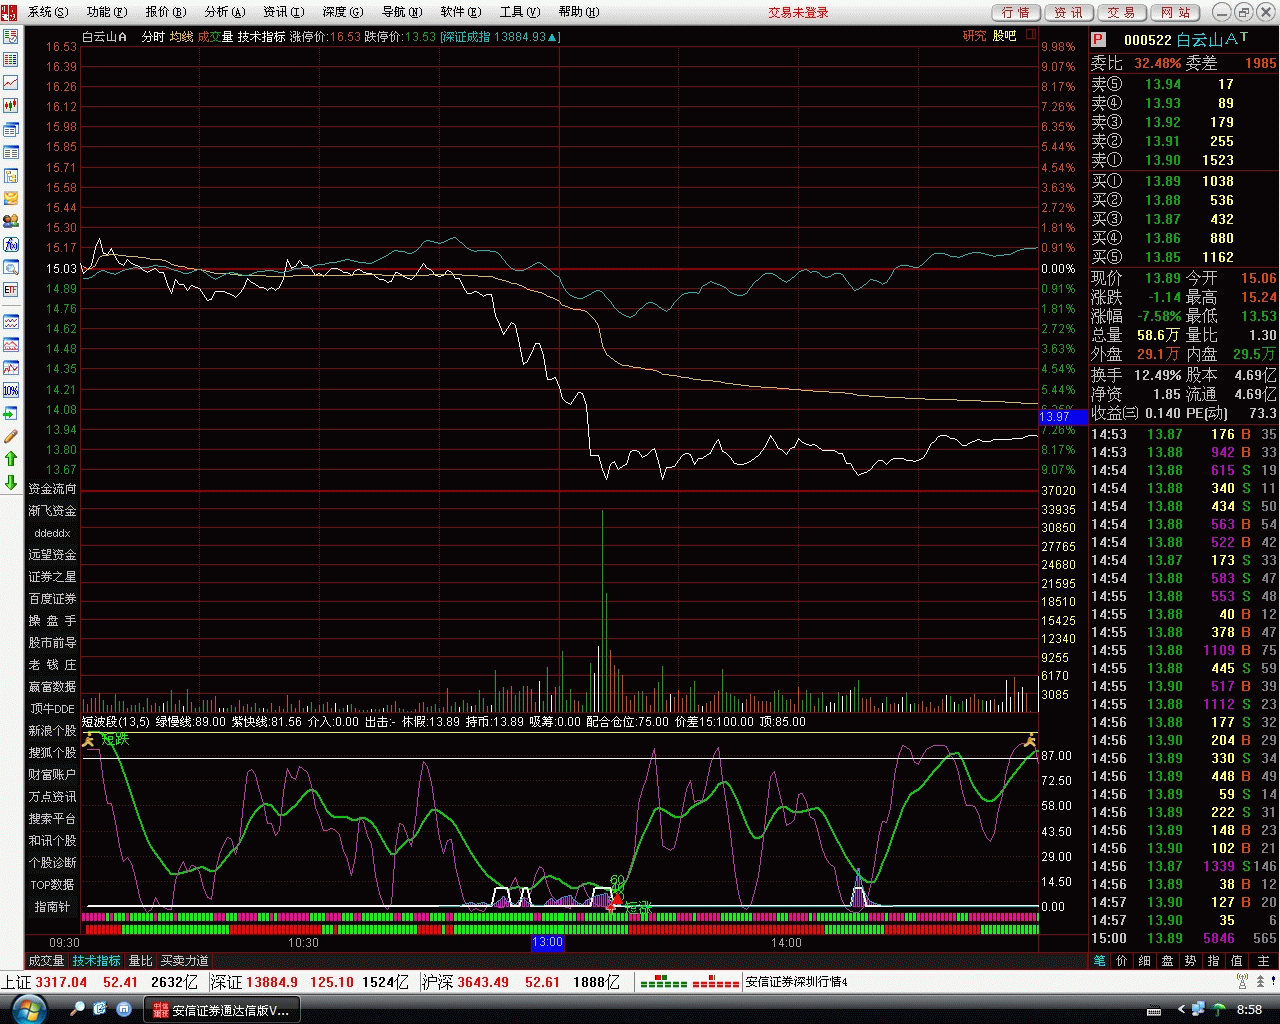Switch to the 买卖力道 bottom tab
Viewport: 1280px width, 1024px height.
point(185,961)
